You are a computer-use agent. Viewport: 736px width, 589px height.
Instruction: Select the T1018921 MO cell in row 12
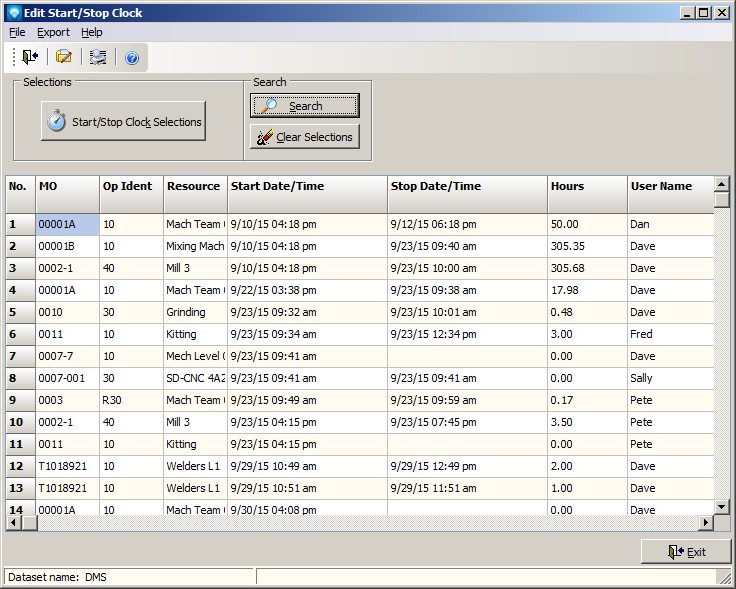pos(66,466)
